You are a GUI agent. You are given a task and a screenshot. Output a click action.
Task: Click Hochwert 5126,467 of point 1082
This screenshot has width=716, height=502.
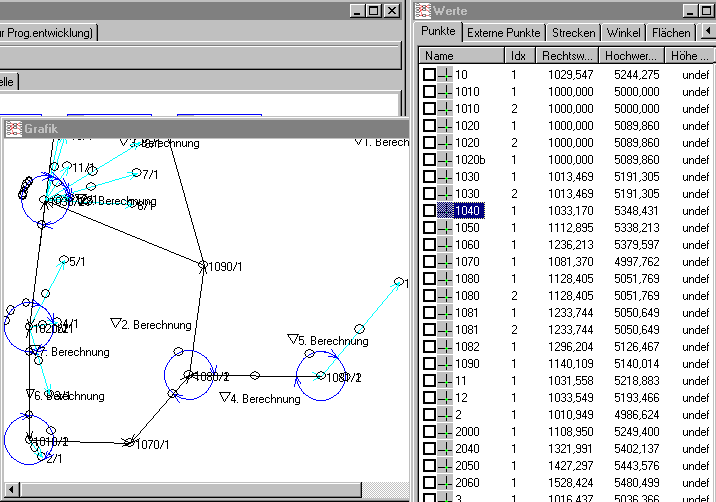pos(636,347)
